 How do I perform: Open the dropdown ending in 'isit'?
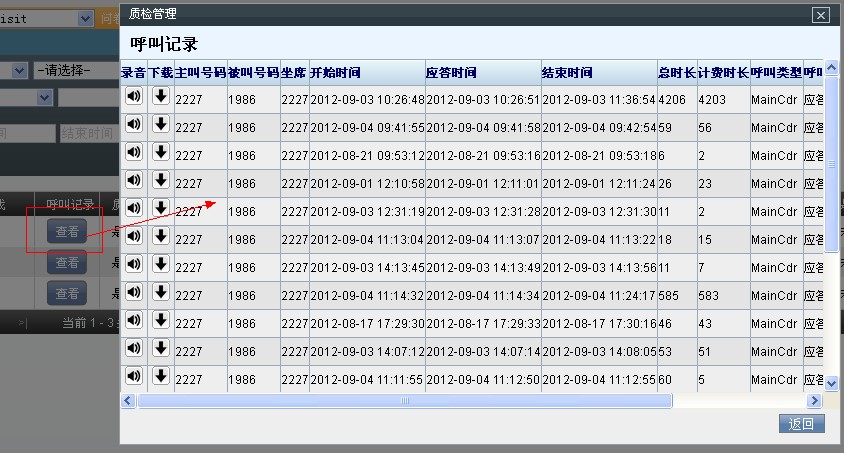tap(47, 19)
